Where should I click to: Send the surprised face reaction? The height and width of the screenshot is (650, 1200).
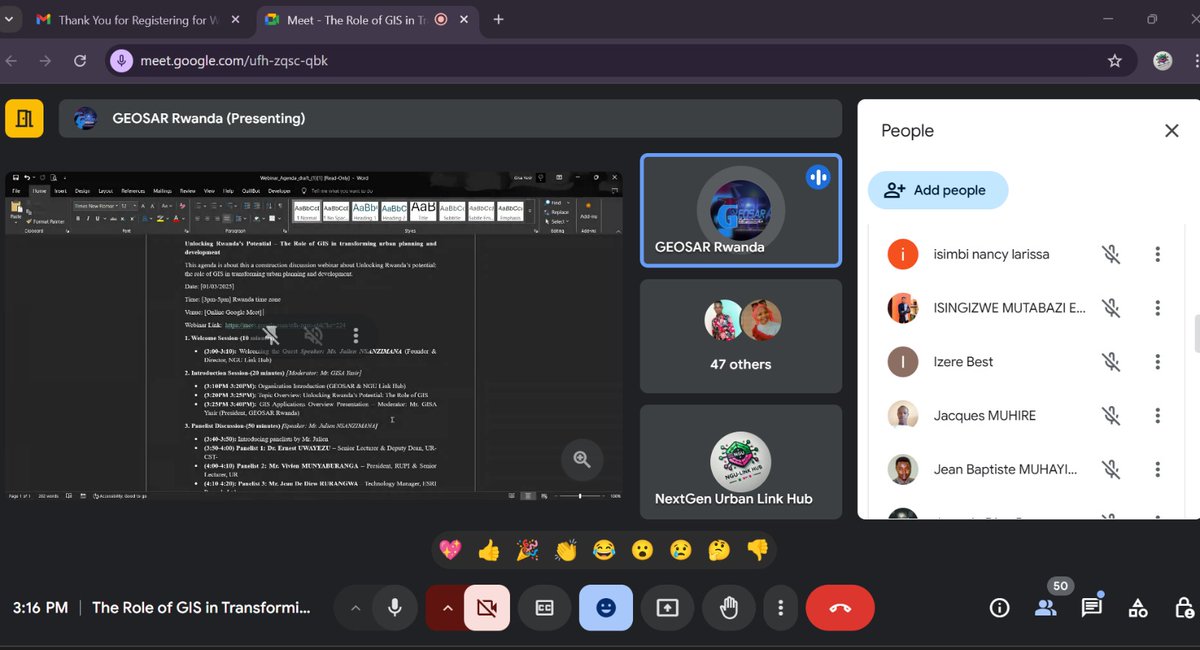coord(642,550)
